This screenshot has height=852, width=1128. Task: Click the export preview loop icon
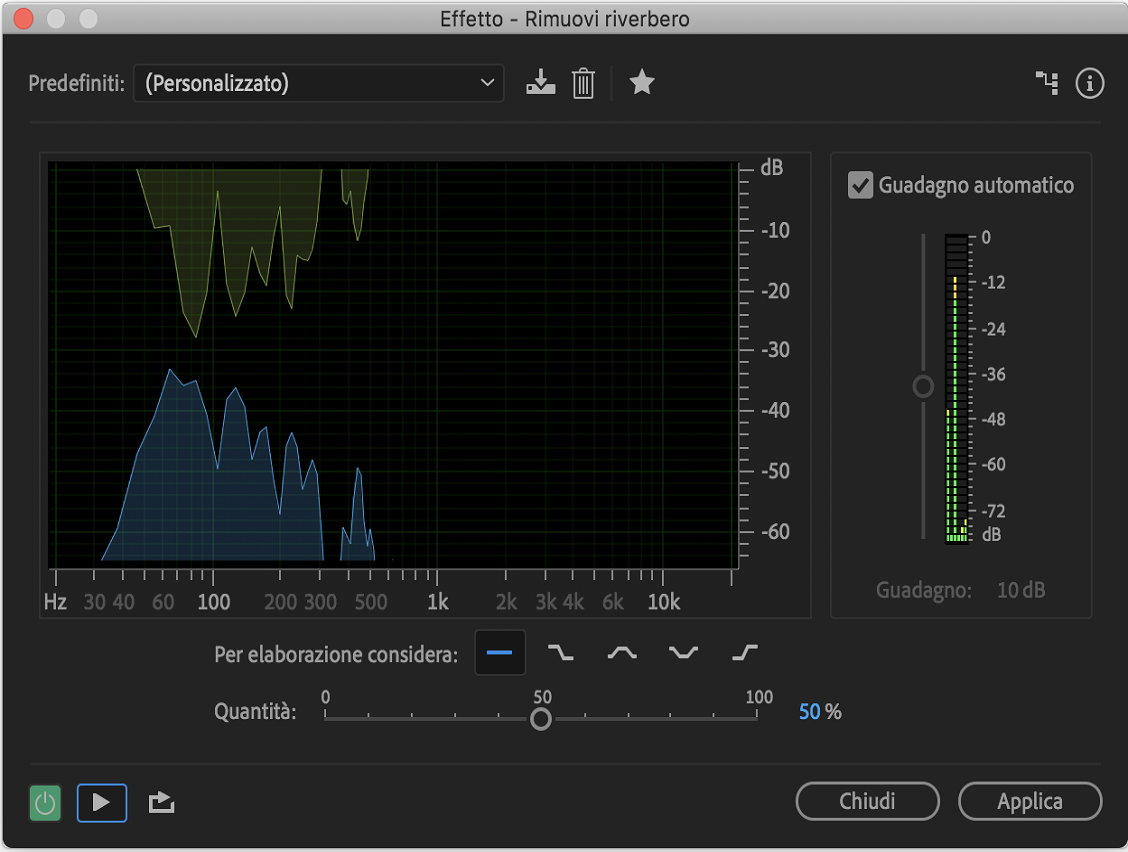161,802
